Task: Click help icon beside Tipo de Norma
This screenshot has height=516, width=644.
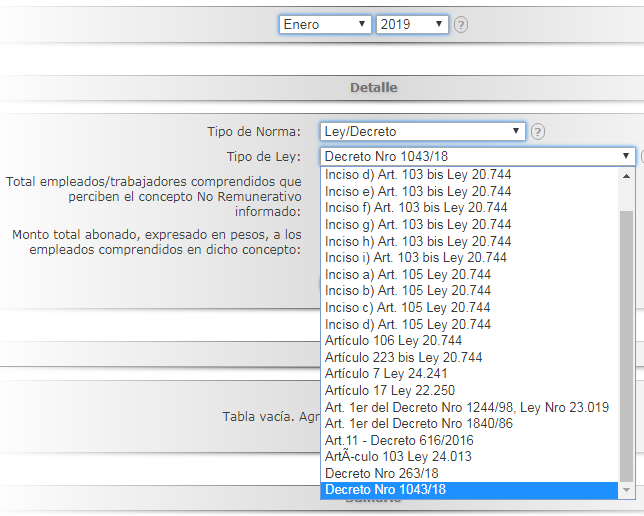Action: [538, 131]
